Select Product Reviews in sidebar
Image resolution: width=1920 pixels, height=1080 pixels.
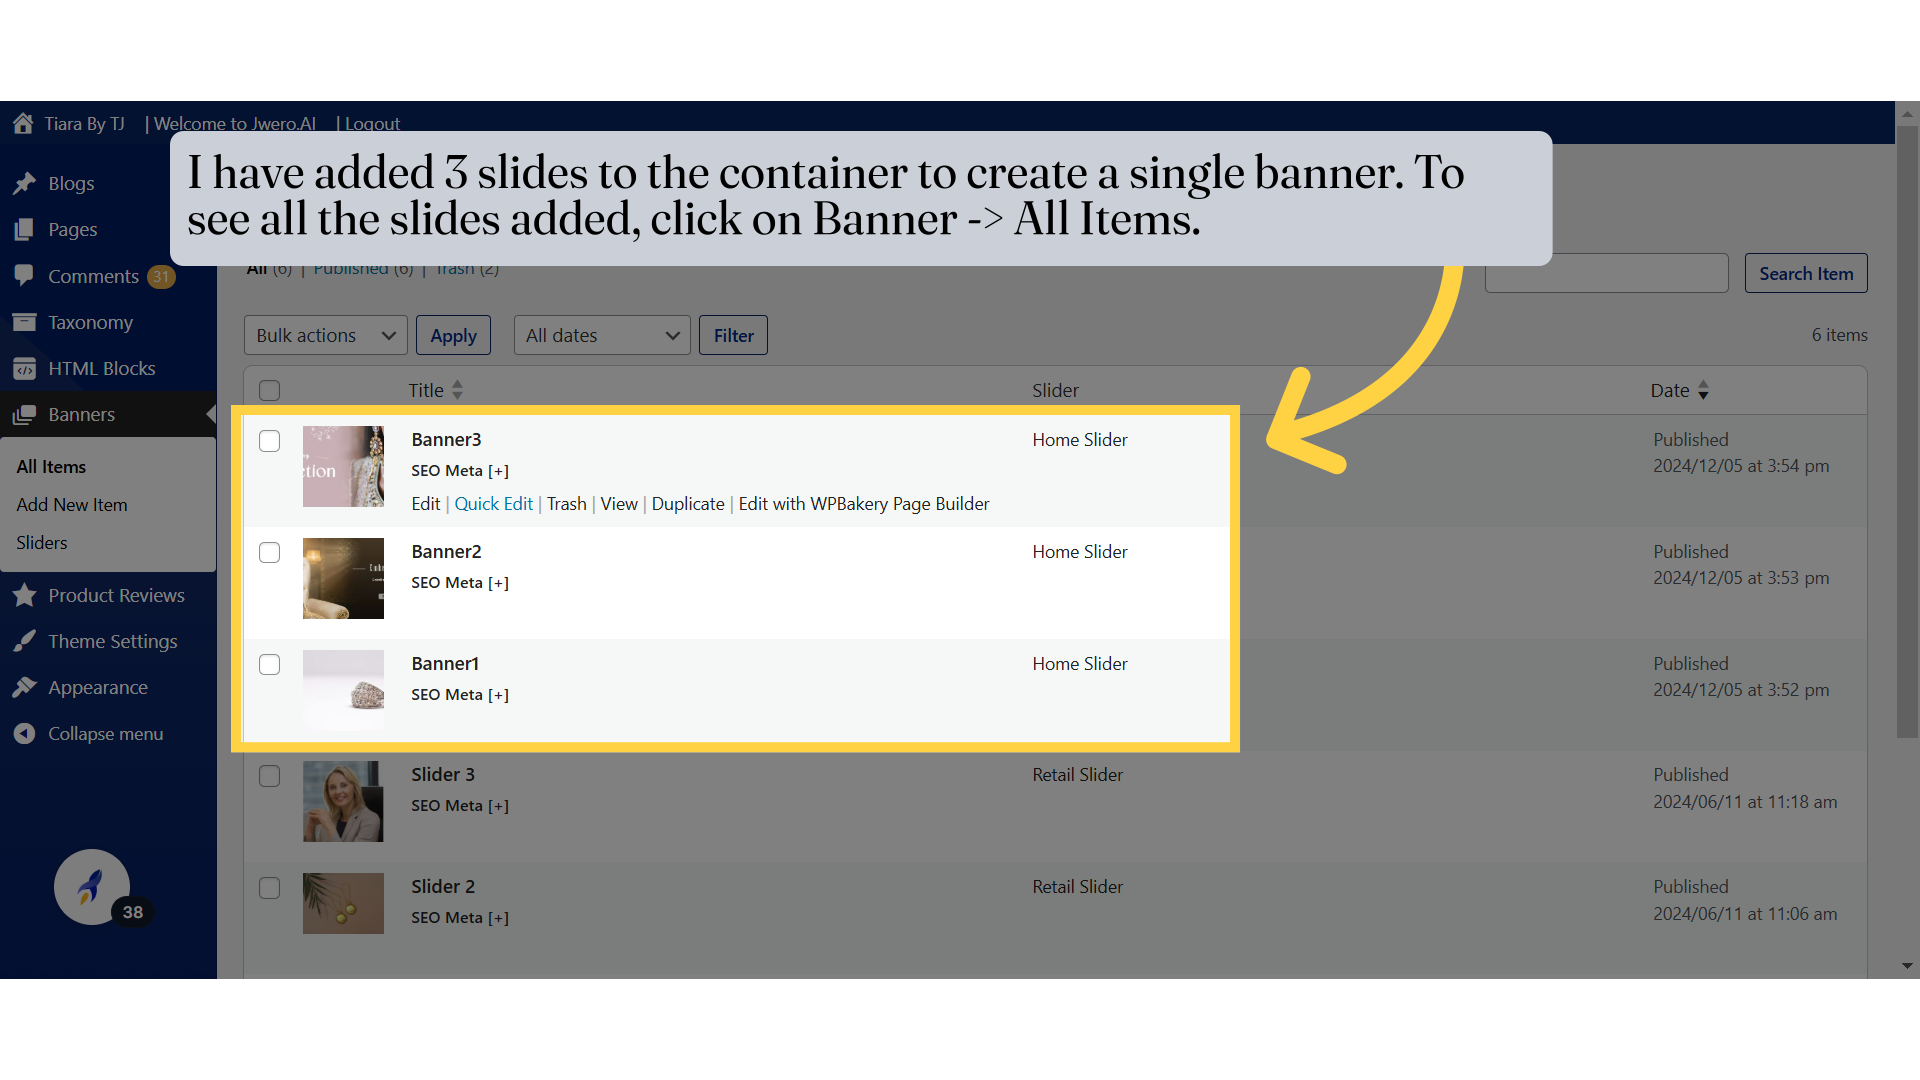[x=116, y=595]
